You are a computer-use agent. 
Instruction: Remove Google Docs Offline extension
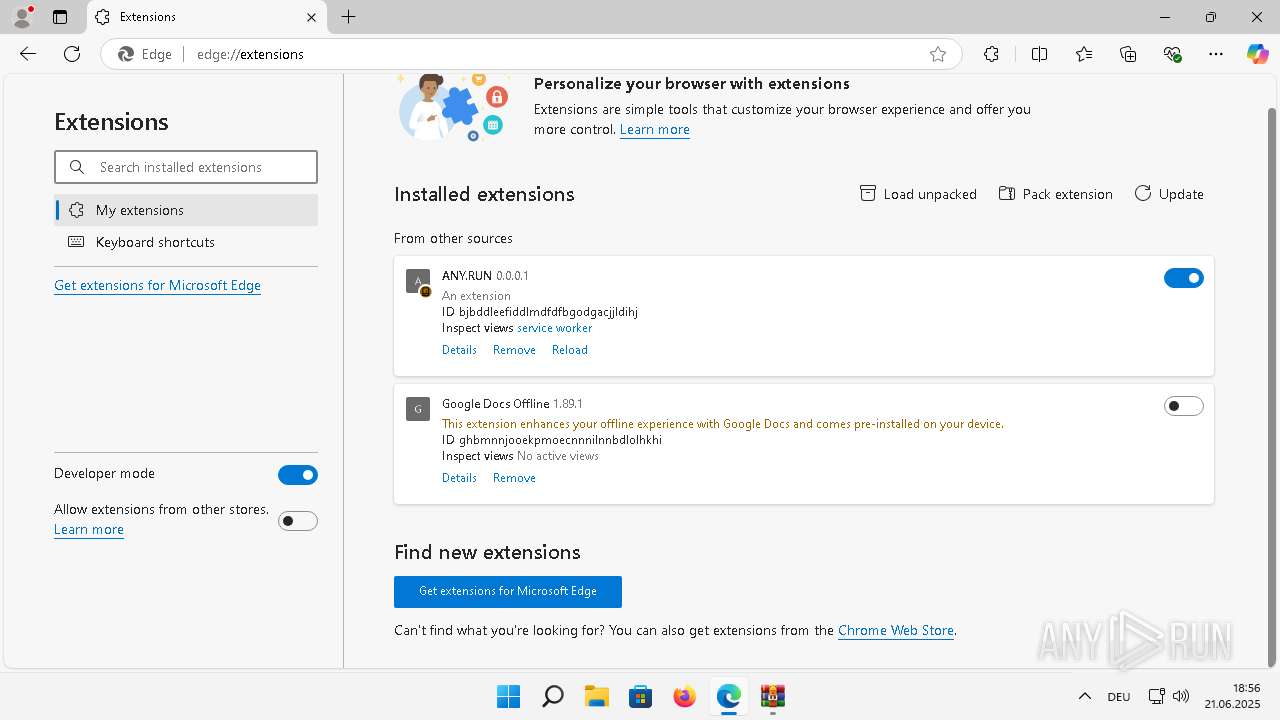[514, 478]
